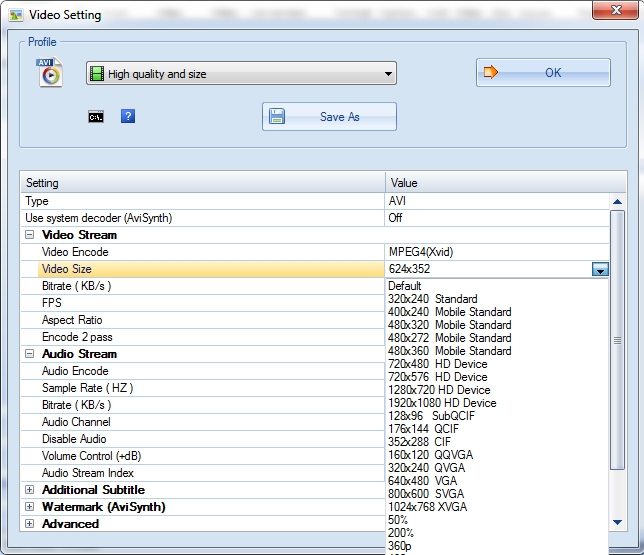Expand the Advanced section

tap(30, 524)
